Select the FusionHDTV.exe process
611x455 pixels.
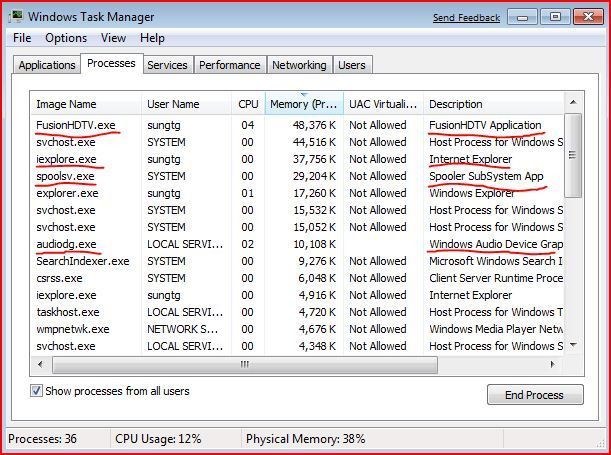(x=297, y=125)
